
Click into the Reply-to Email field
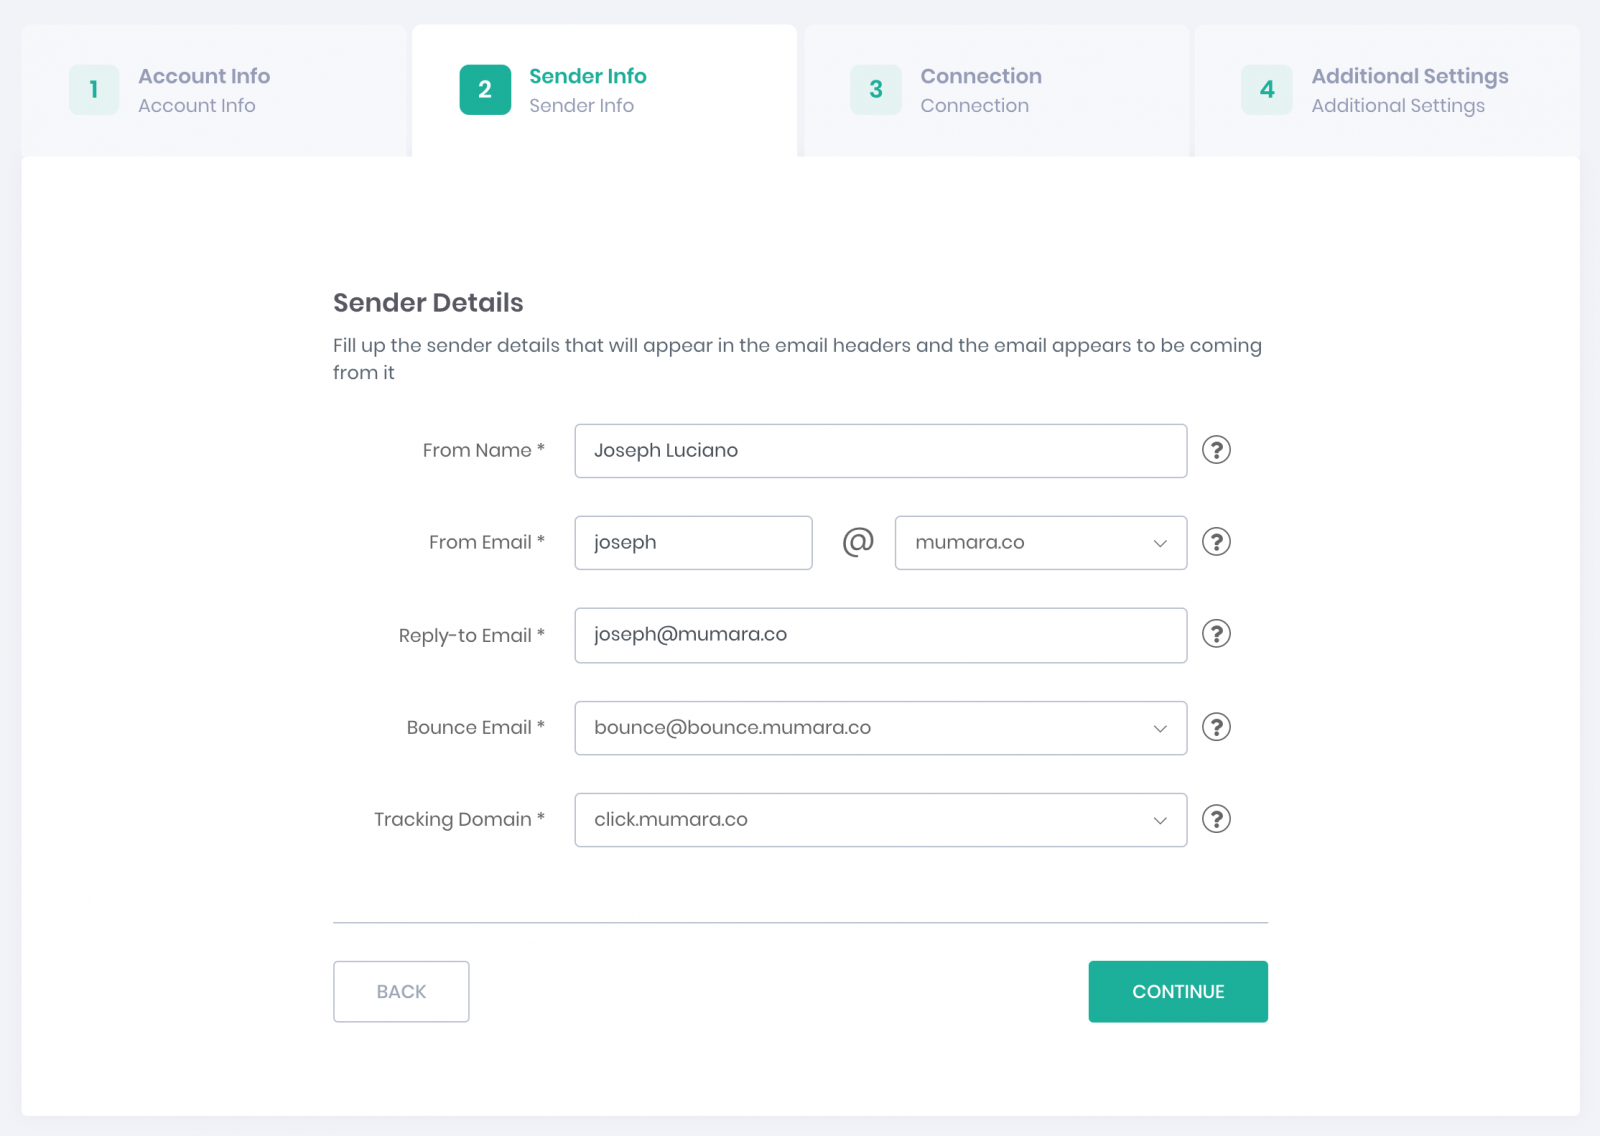tap(880, 635)
